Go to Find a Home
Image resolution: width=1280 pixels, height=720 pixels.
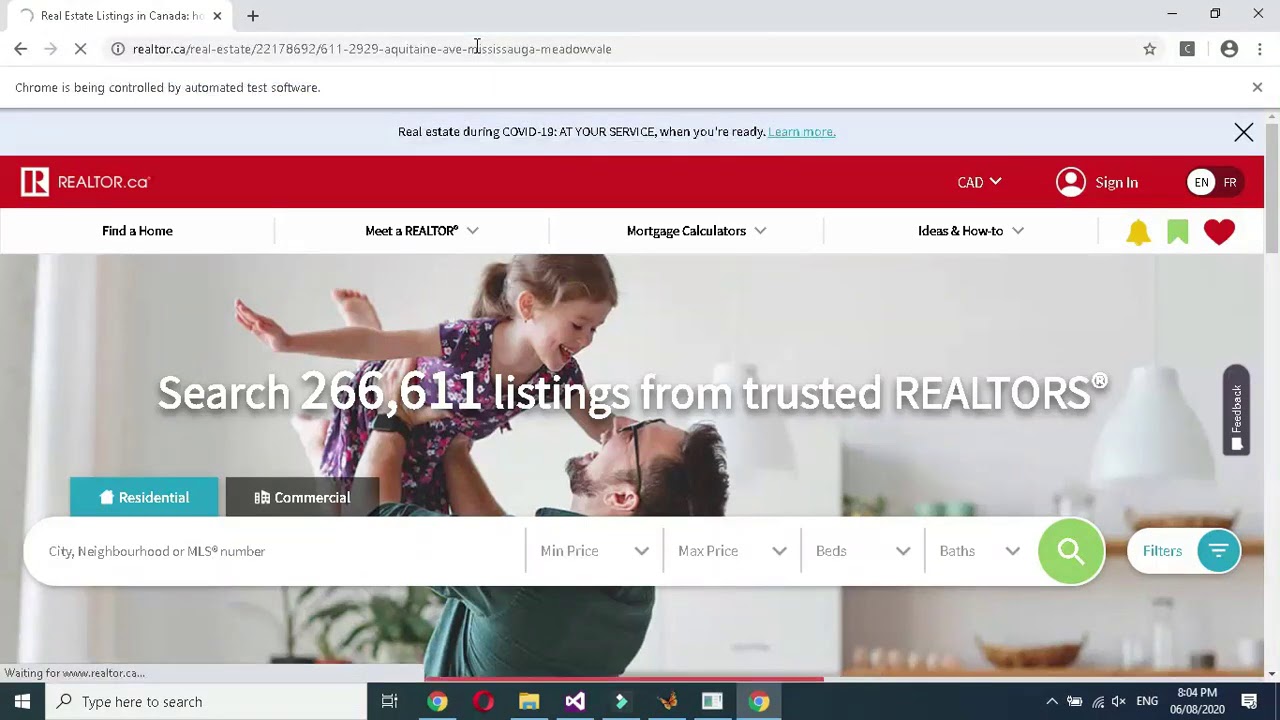137,231
